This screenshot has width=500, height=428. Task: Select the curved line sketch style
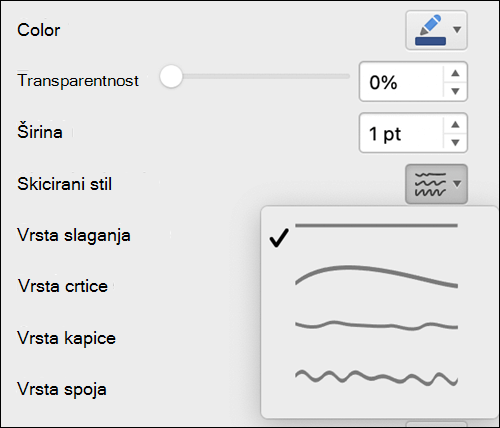click(x=376, y=276)
